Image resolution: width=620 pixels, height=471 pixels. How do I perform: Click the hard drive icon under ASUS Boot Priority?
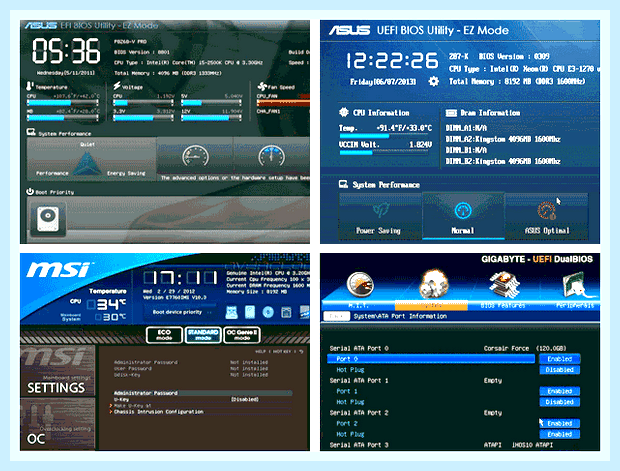click(48, 218)
